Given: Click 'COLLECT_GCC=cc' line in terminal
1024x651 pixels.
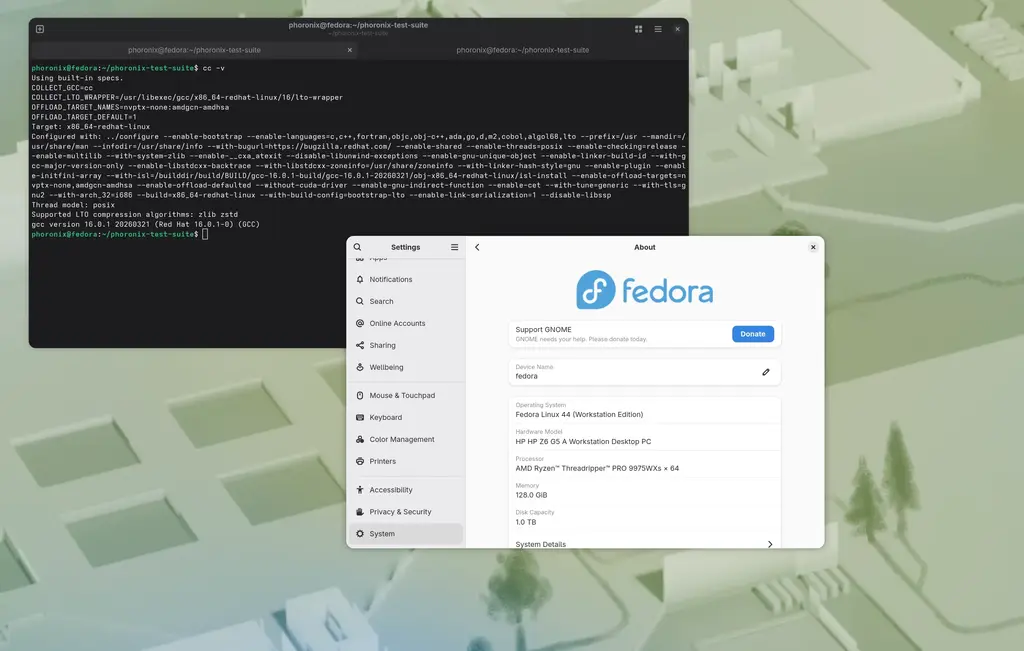Looking at the screenshot, I should click(x=62, y=87).
